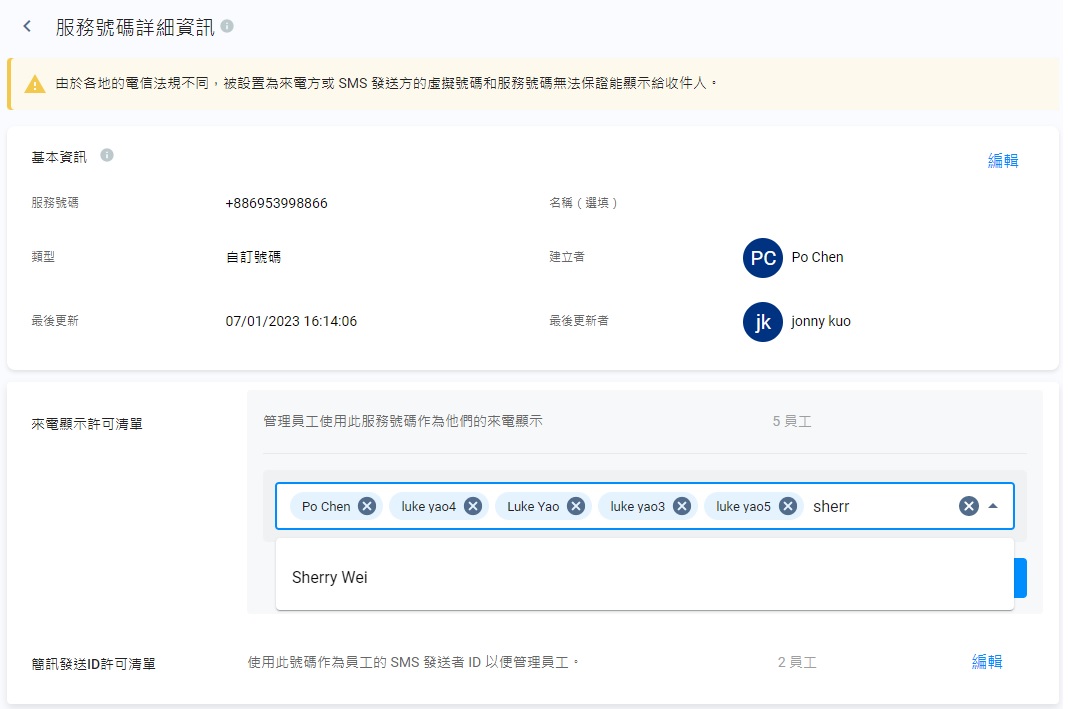This screenshot has width=1068, height=709.
Task: Click the PC avatar of Po Chen
Action: point(762,258)
